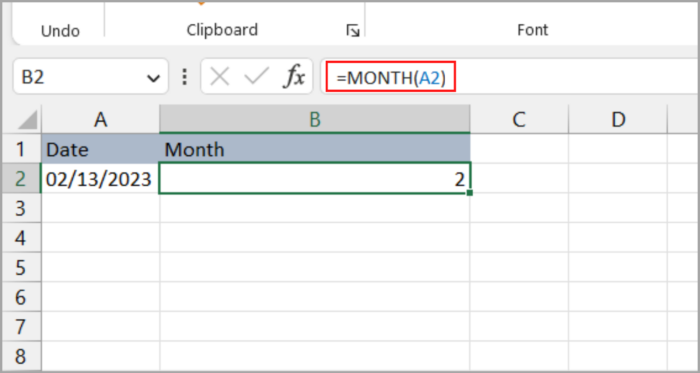Open the Clipboard dialog launcher
The width and height of the screenshot is (700, 373).
pyautogui.click(x=353, y=30)
